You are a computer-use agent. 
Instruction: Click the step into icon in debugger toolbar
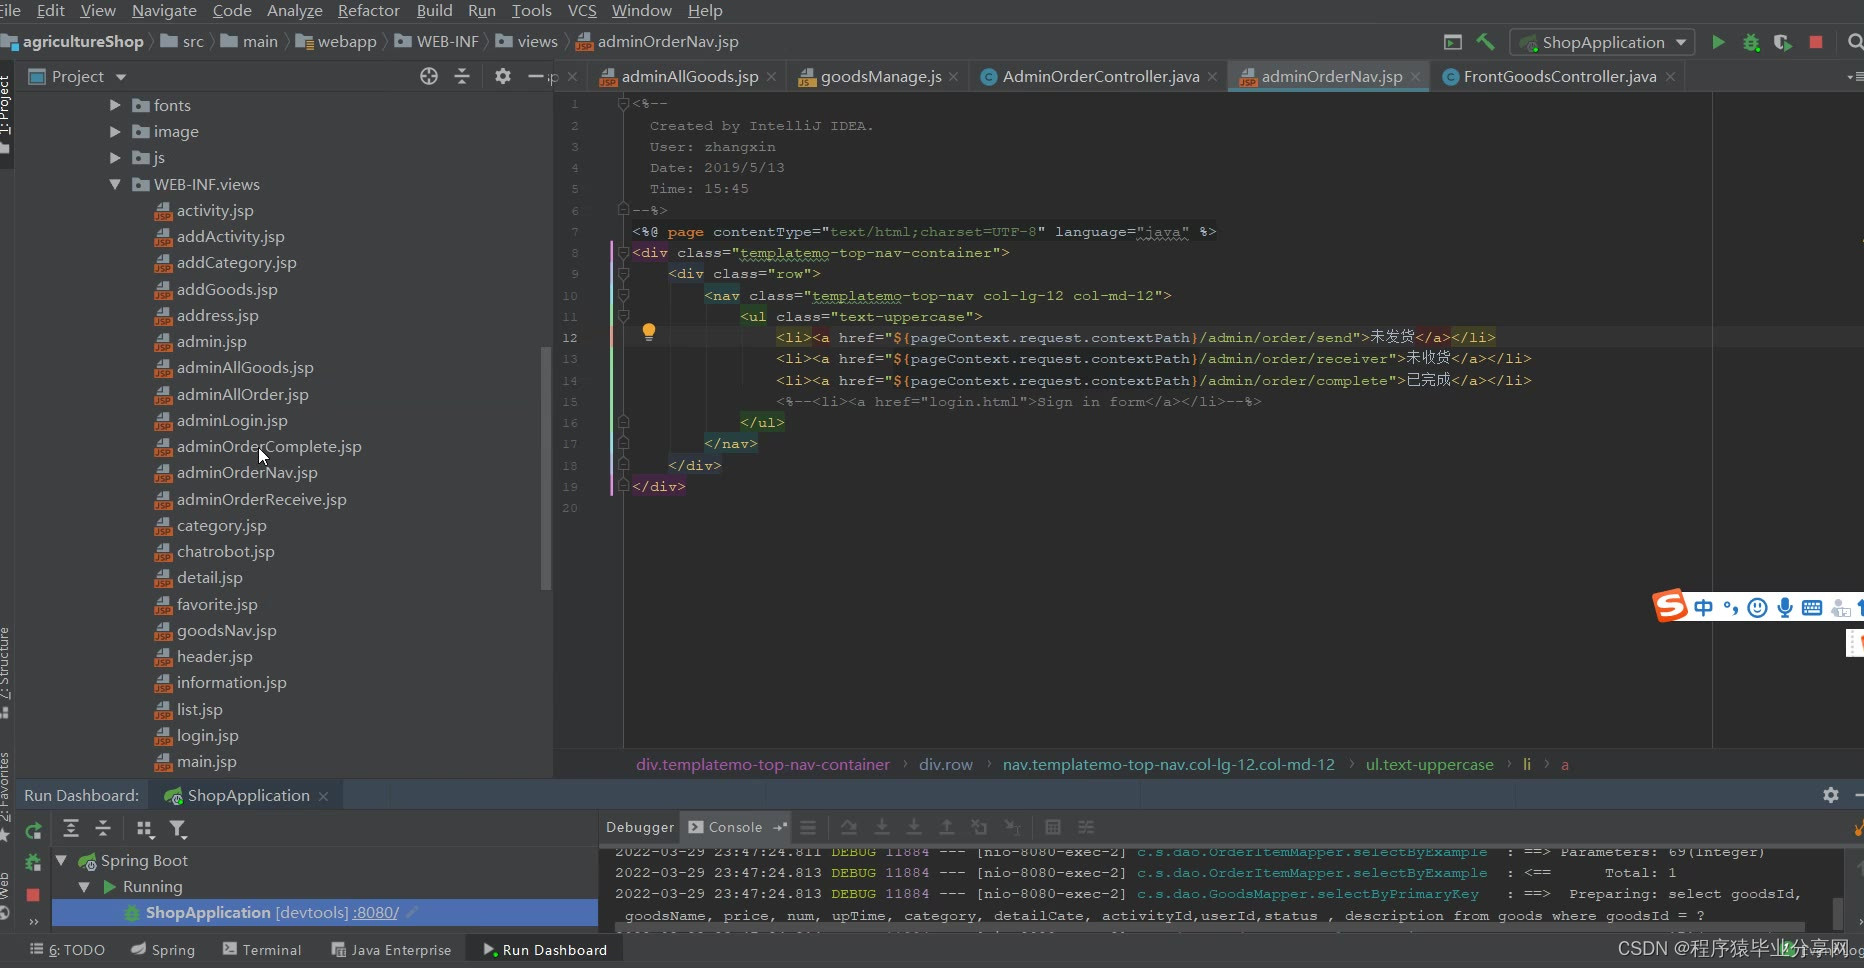[882, 827]
